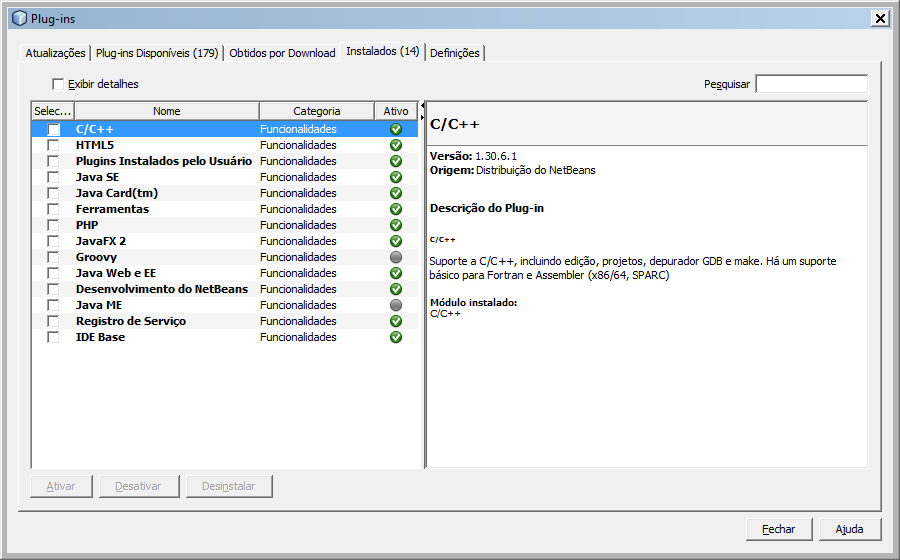Select the IDE Base plugin name
This screenshot has height=560, width=900.
coord(100,337)
